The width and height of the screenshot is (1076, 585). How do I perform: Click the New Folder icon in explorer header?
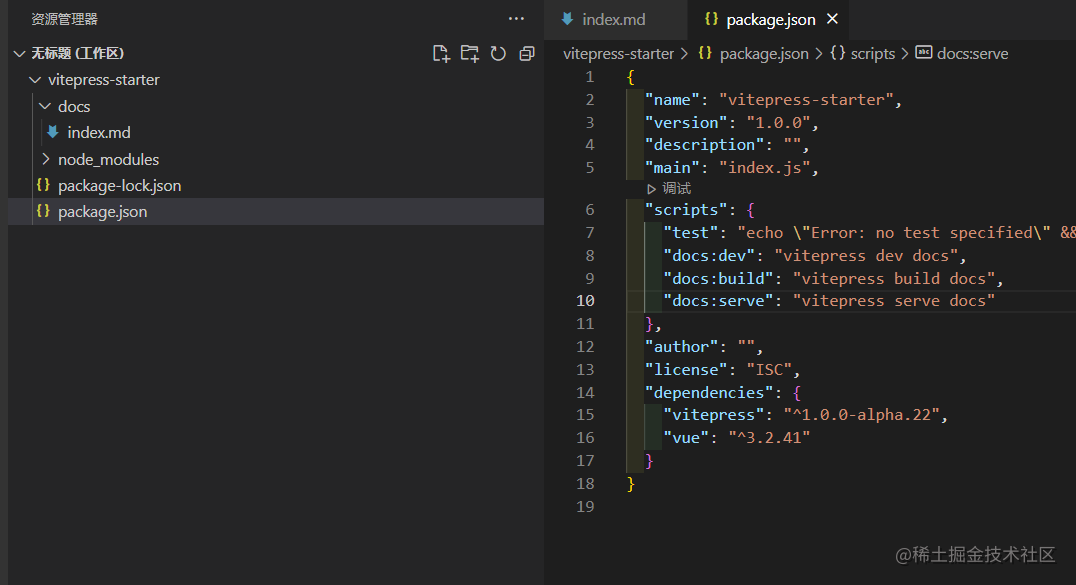(469, 54)
